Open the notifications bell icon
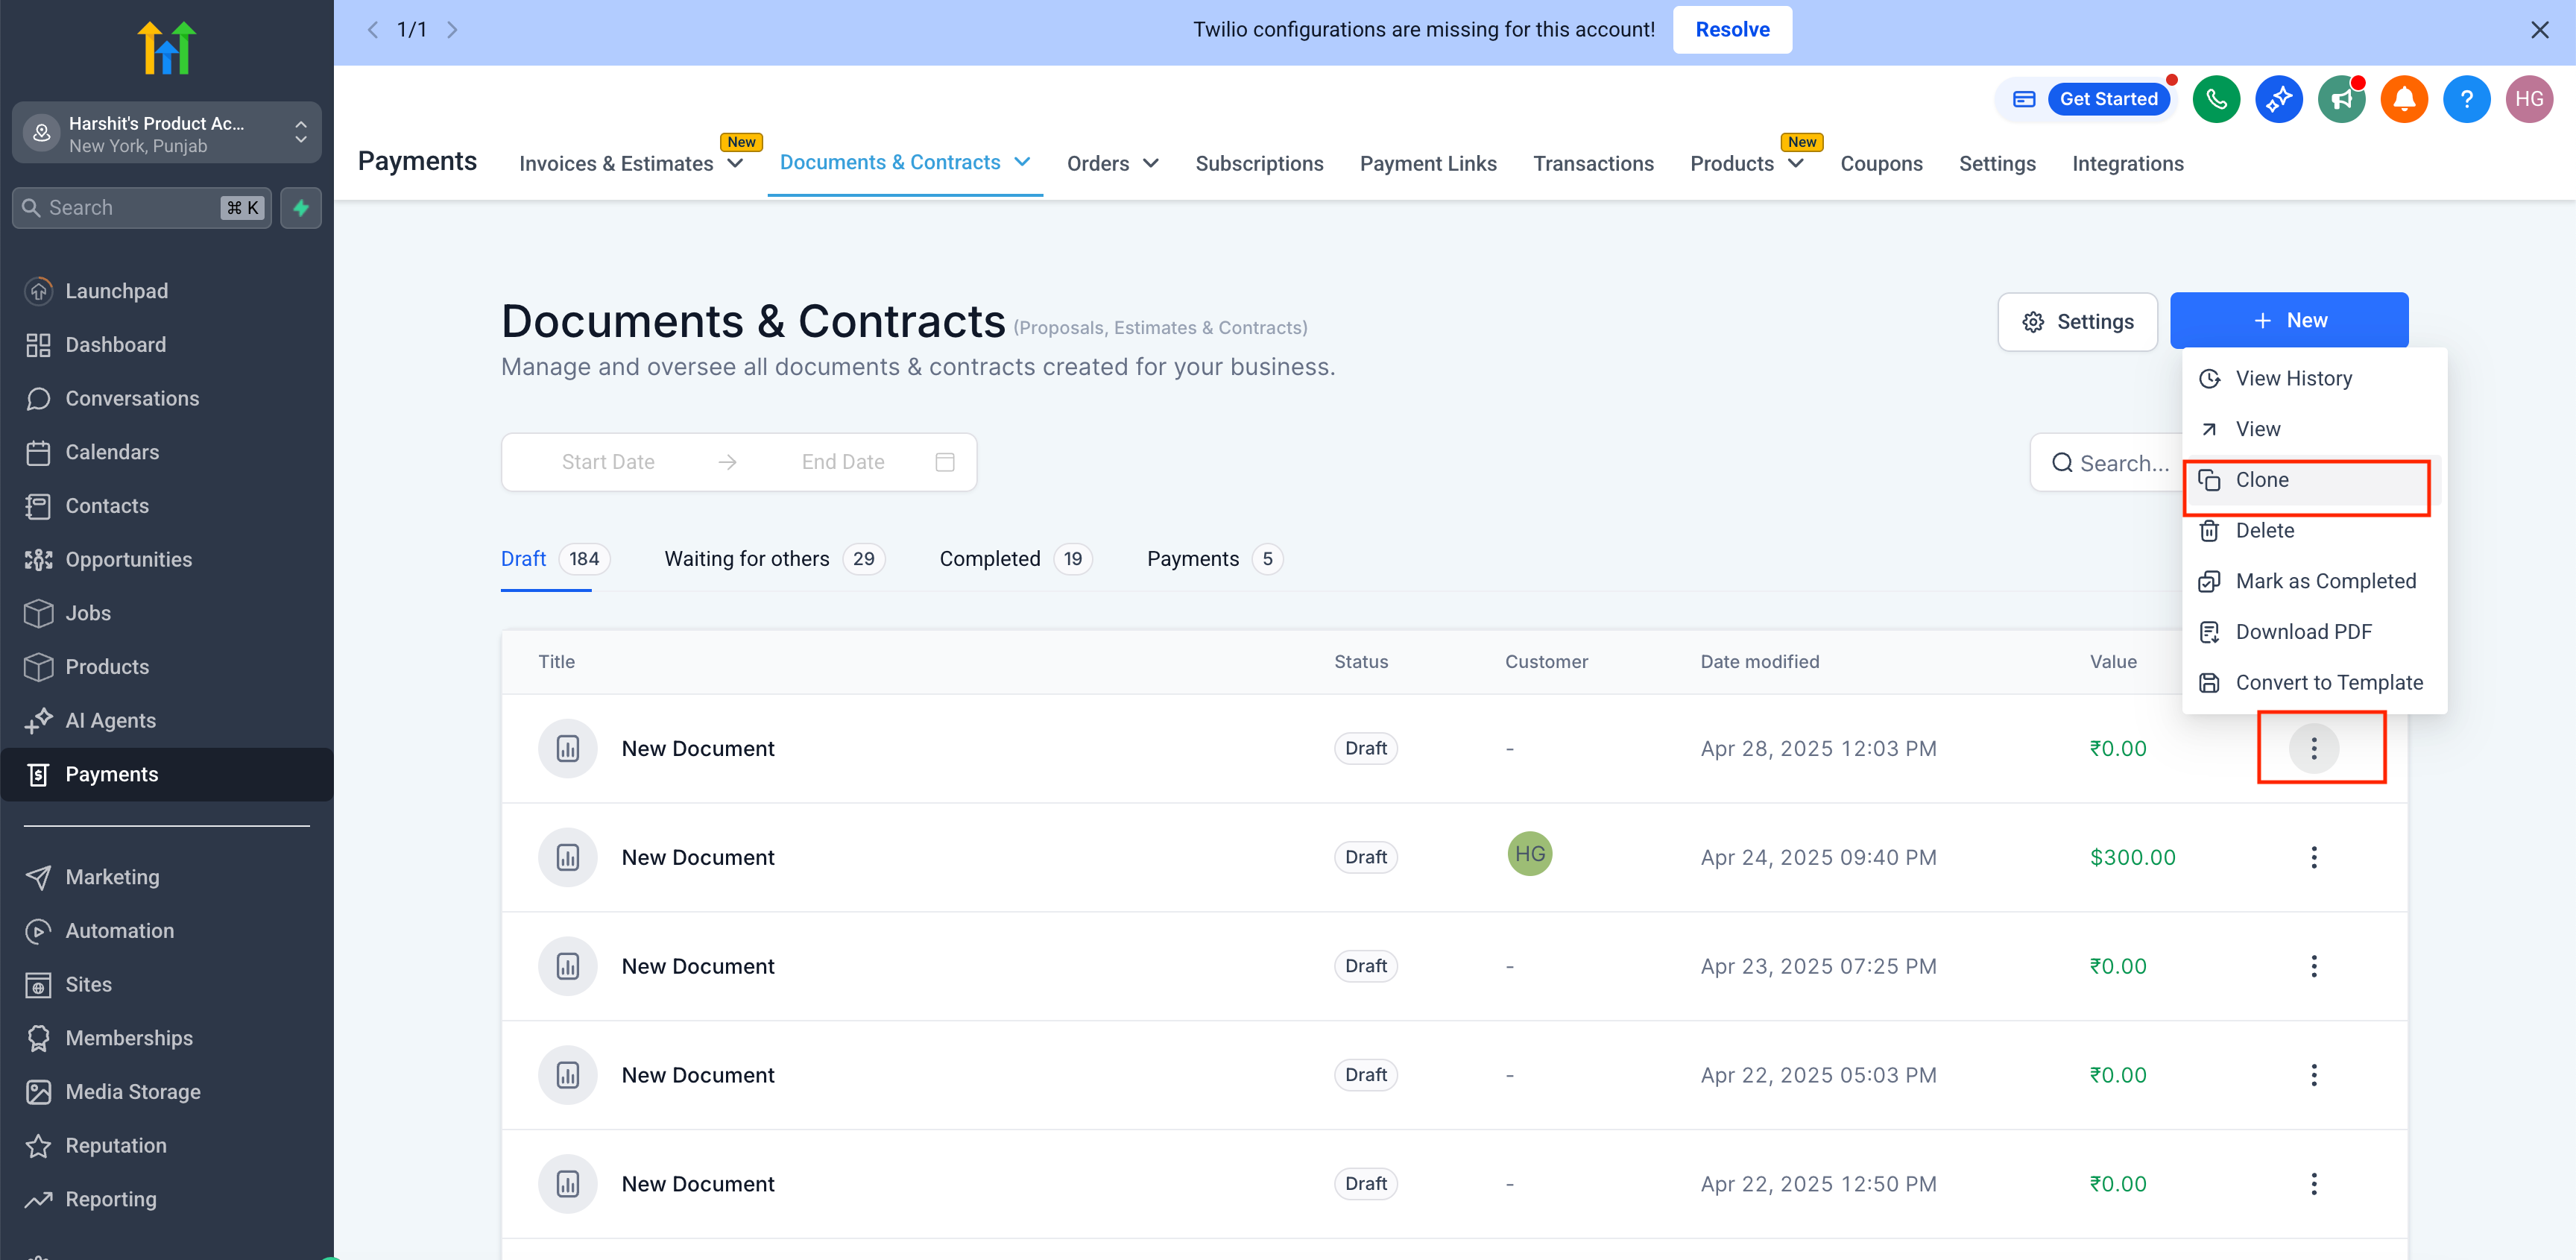Screen dimensions: 2576x1260 (2404, 99)
